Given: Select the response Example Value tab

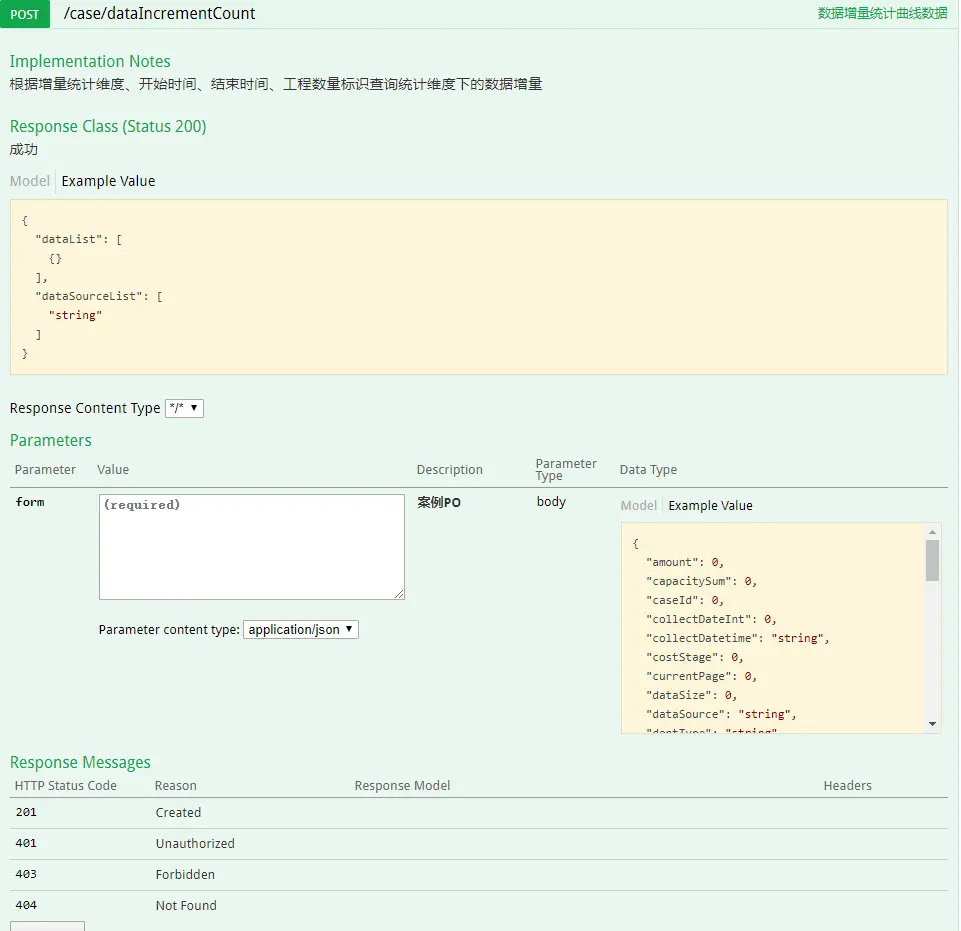Looking at the screenshot, I should 108,181.
